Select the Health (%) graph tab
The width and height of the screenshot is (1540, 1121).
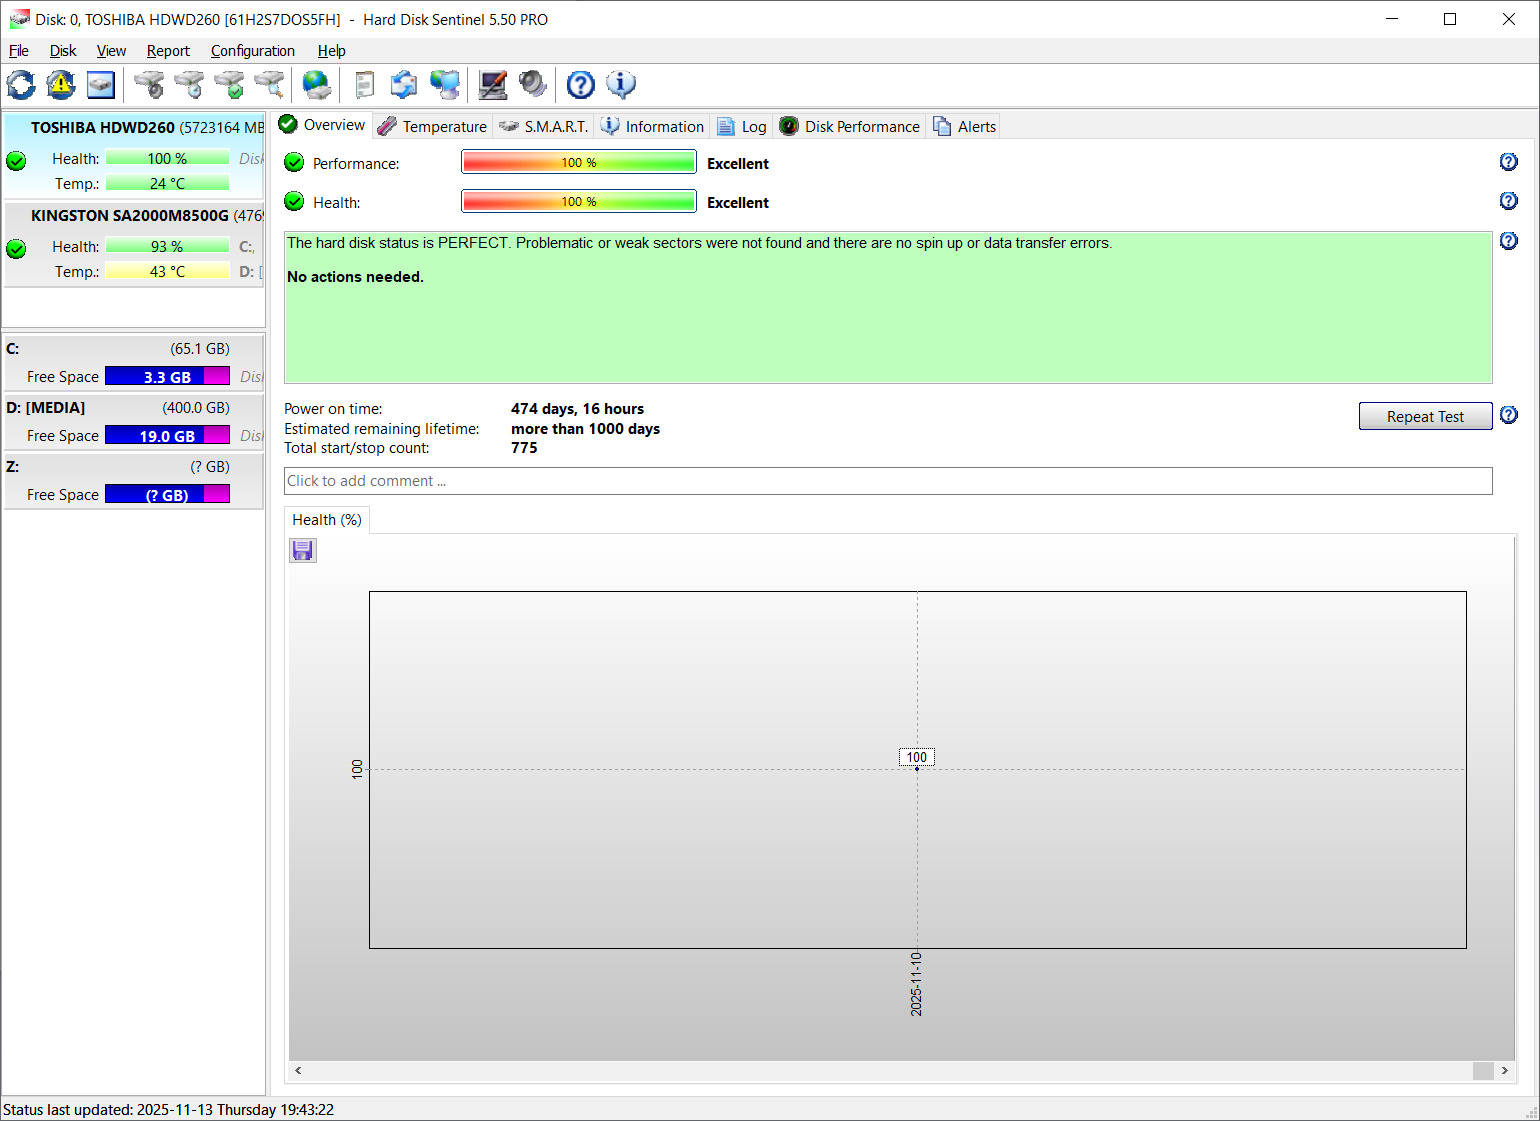pyautogui.click(x=327, y=520)
